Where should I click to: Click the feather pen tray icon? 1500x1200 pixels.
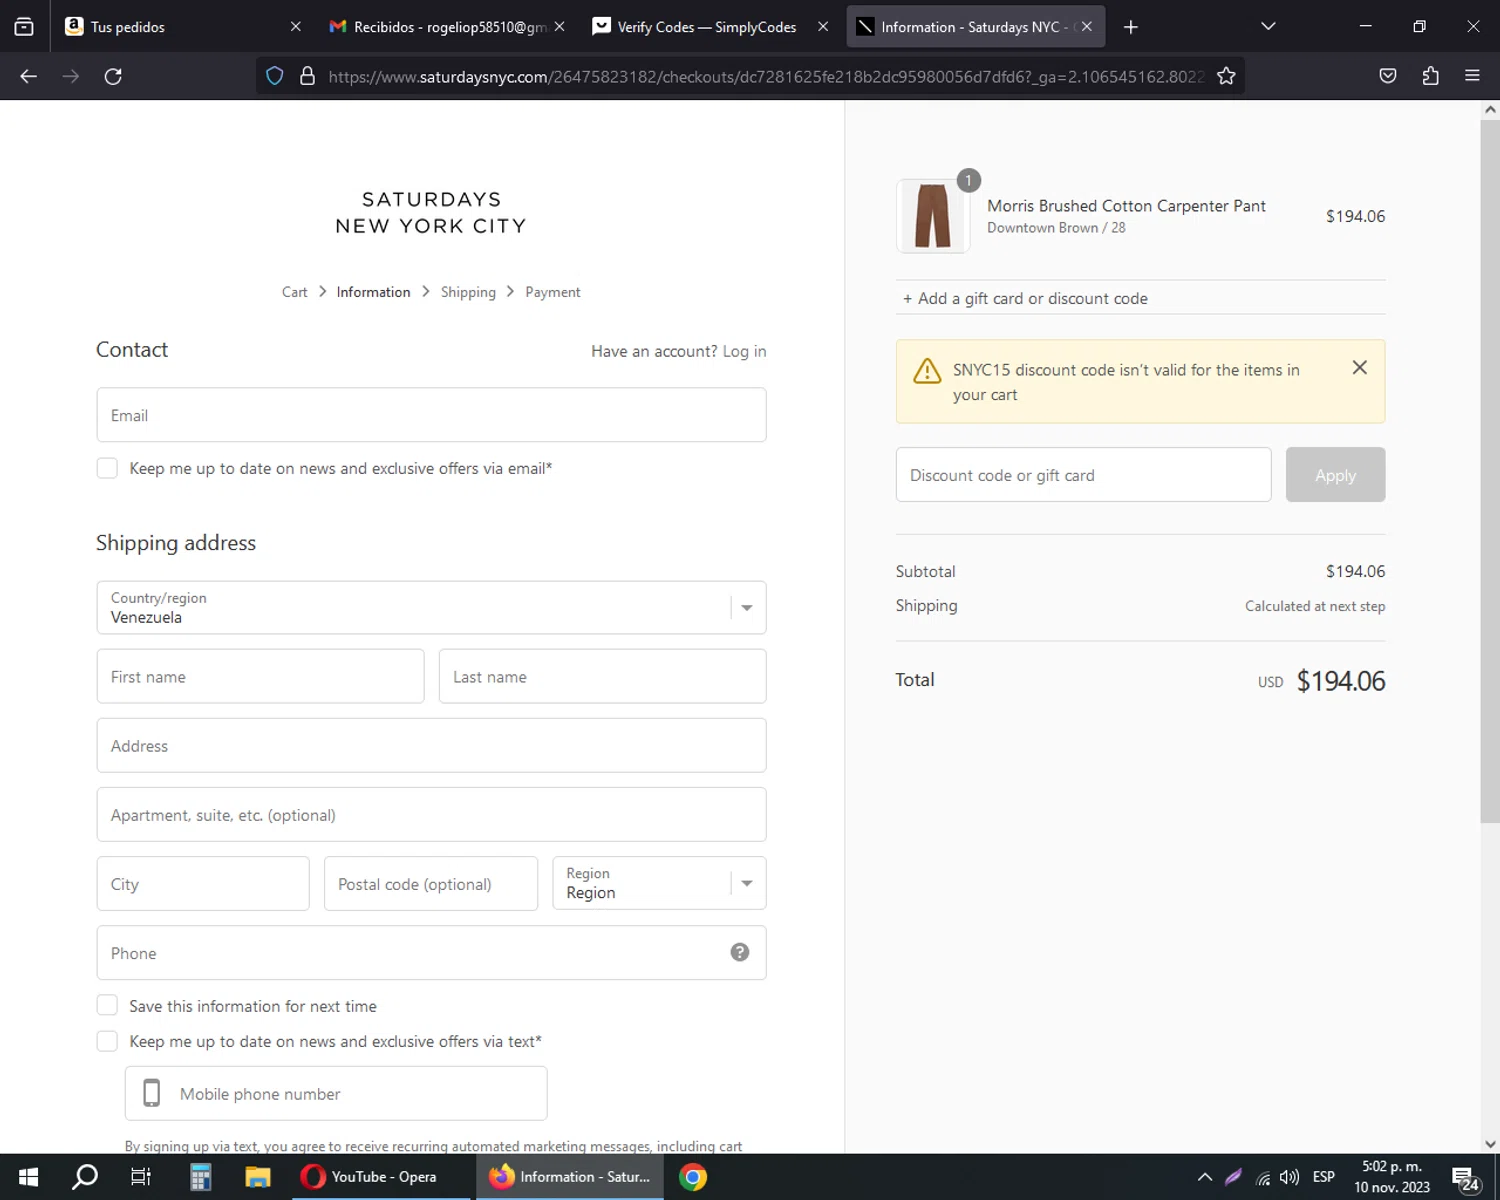point(1233,1177)
